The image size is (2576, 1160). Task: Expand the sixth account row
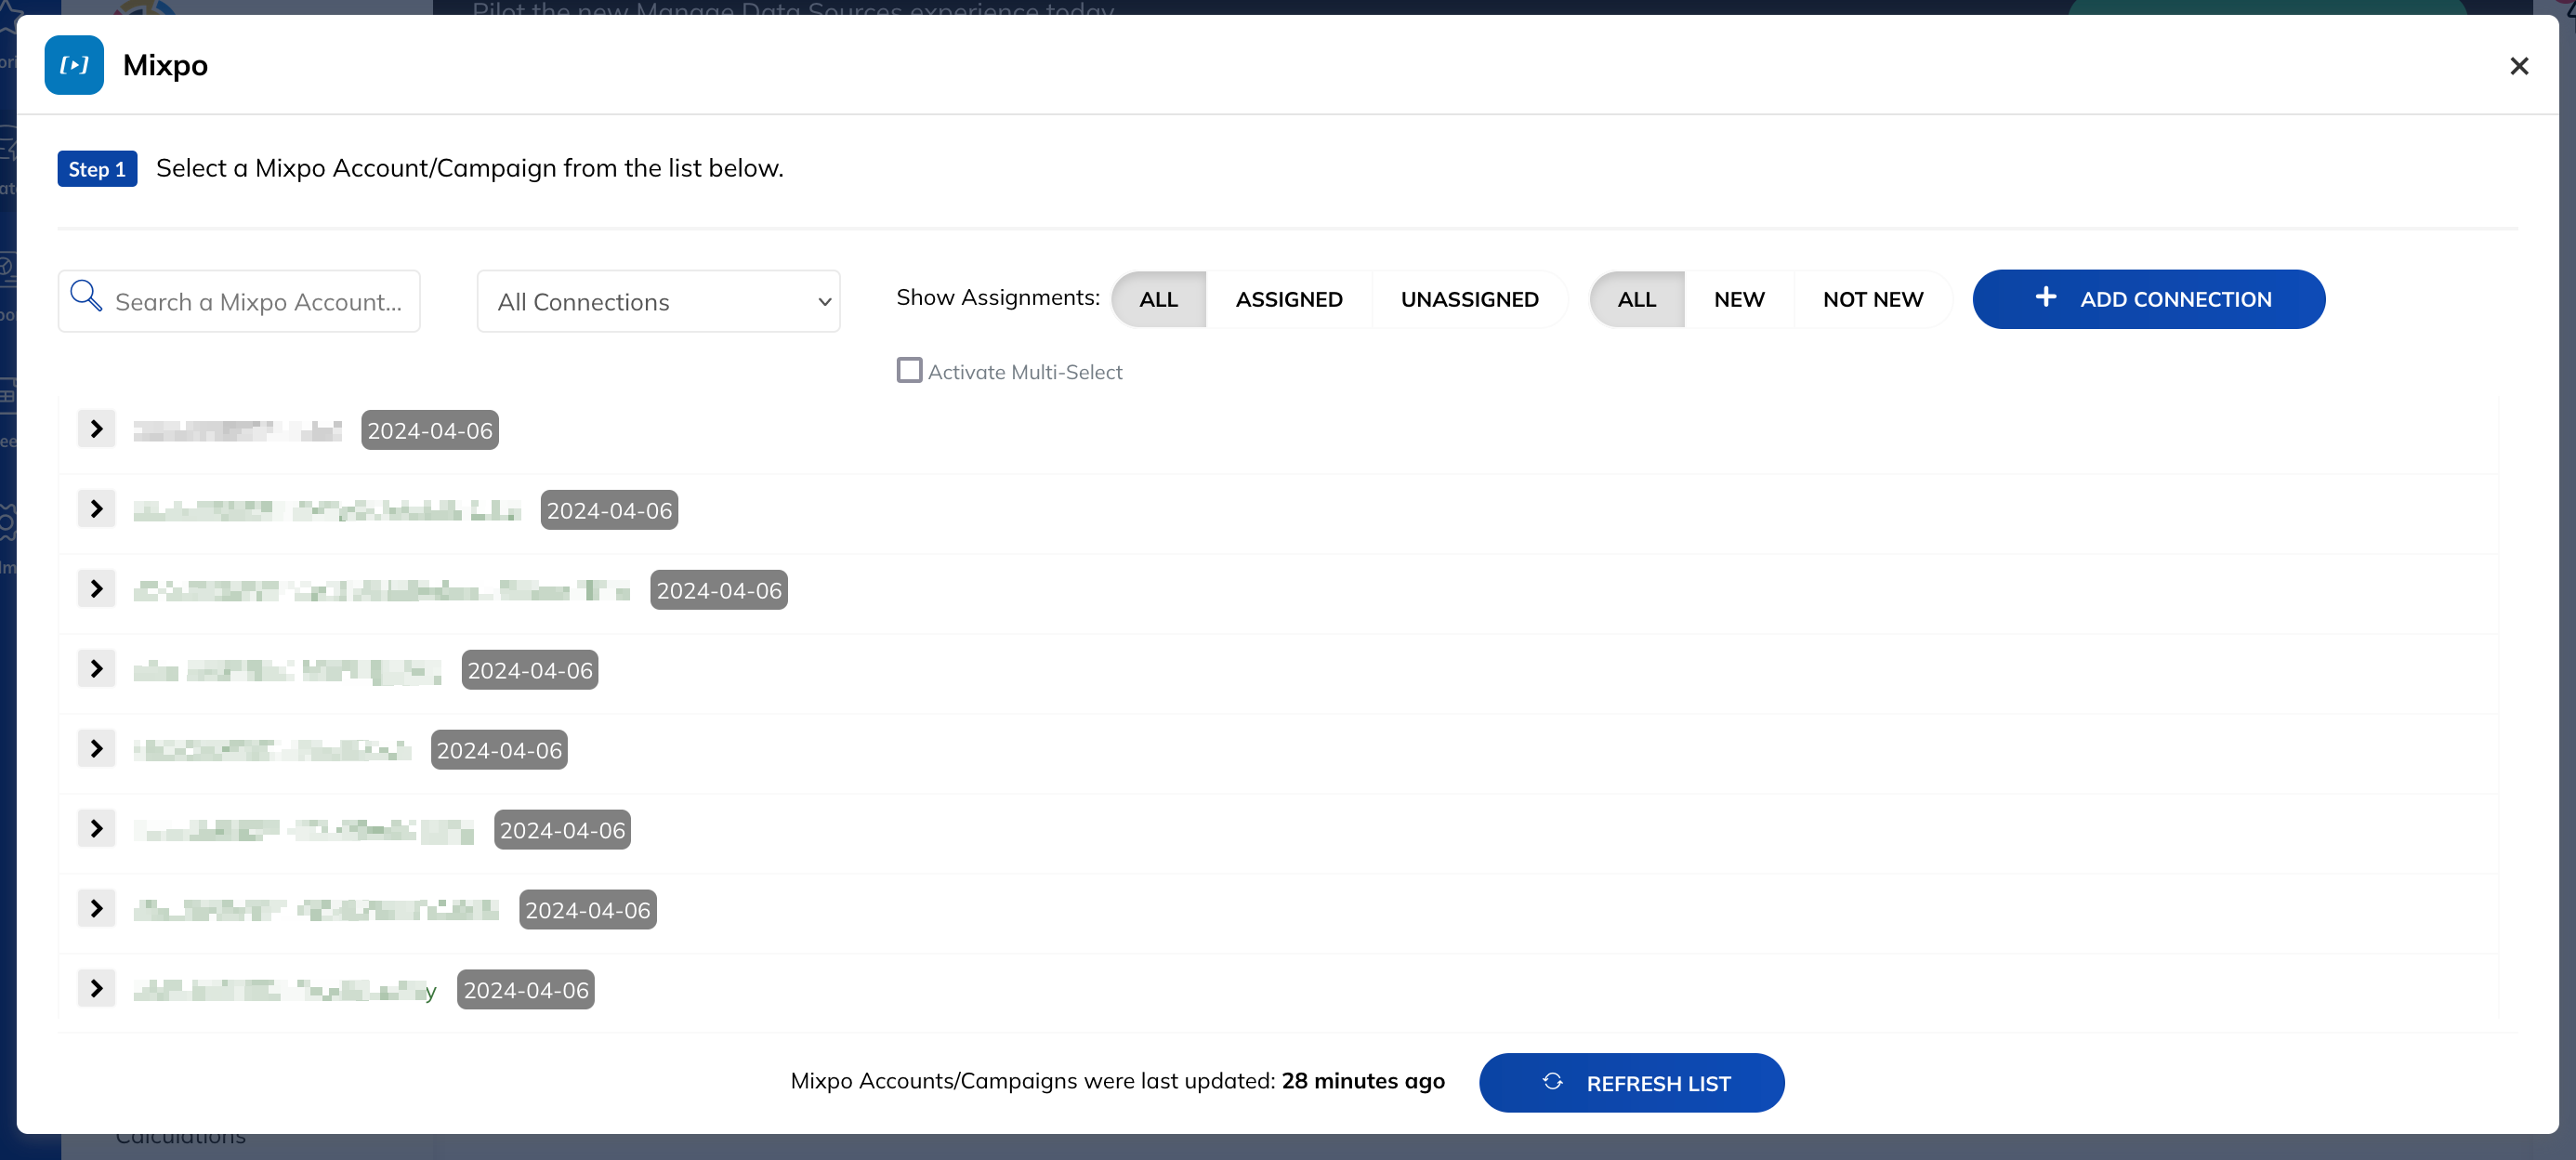click(x=96, y=829)
